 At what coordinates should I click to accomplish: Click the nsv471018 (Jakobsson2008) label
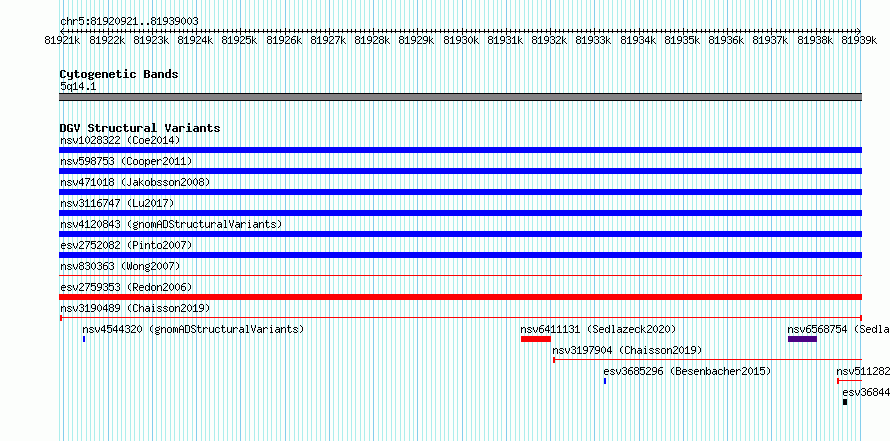(x=135, y=182)
